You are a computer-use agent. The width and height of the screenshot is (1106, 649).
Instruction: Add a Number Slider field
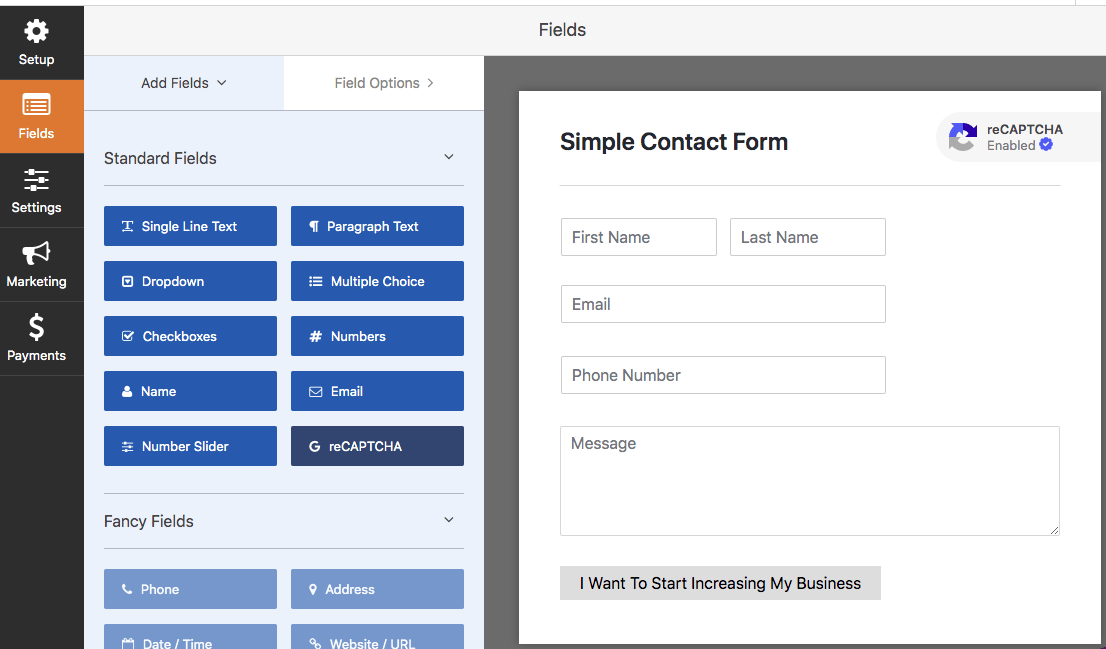pyautogui.click(x=190, y=446)
